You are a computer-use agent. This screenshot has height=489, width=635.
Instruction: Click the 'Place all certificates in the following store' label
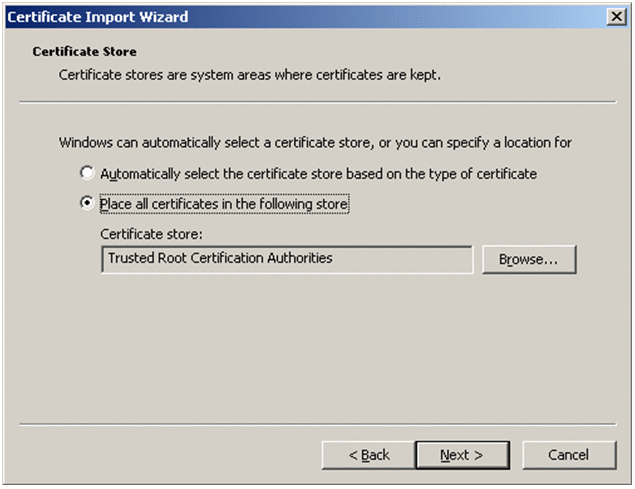point(224,204)
